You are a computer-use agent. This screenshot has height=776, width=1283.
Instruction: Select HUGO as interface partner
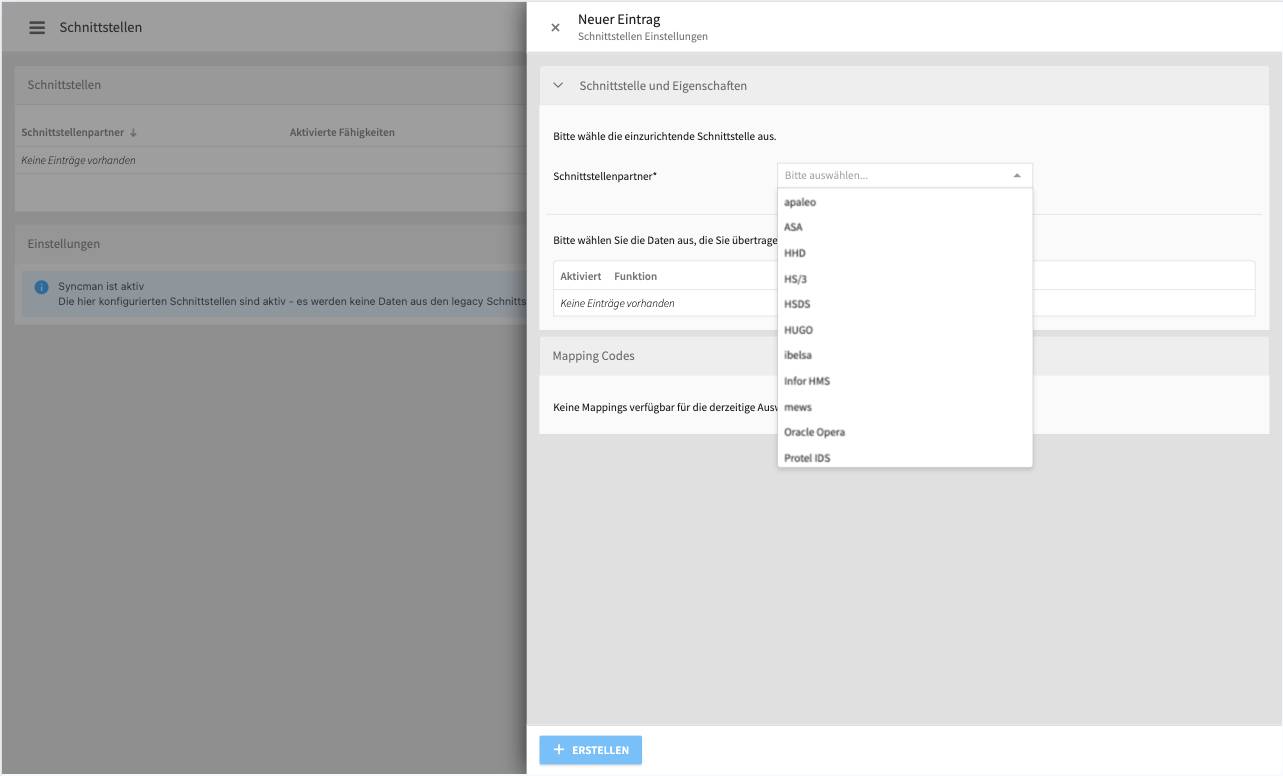905,330
